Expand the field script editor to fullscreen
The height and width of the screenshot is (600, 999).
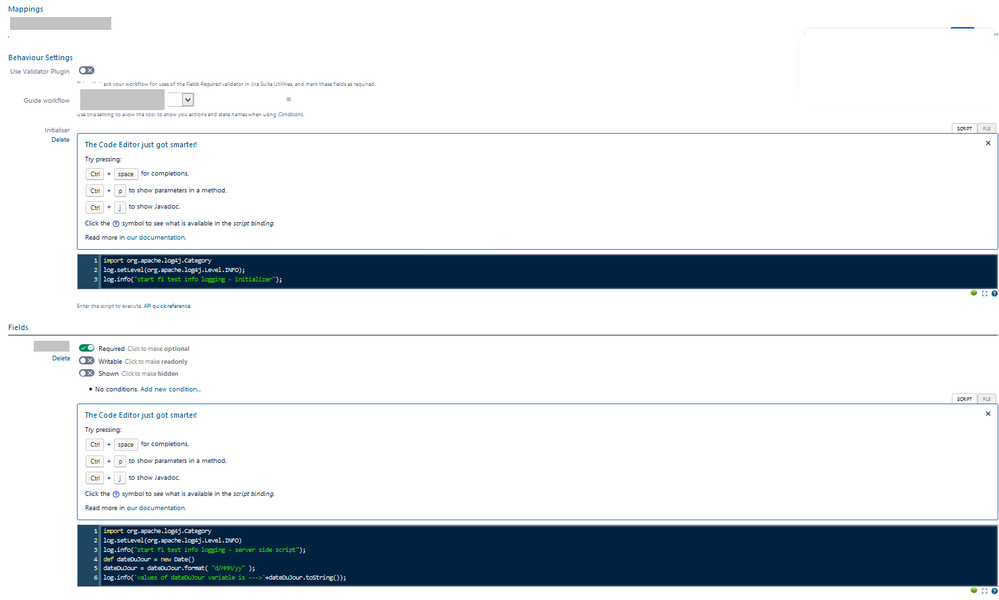pos(984,591)
